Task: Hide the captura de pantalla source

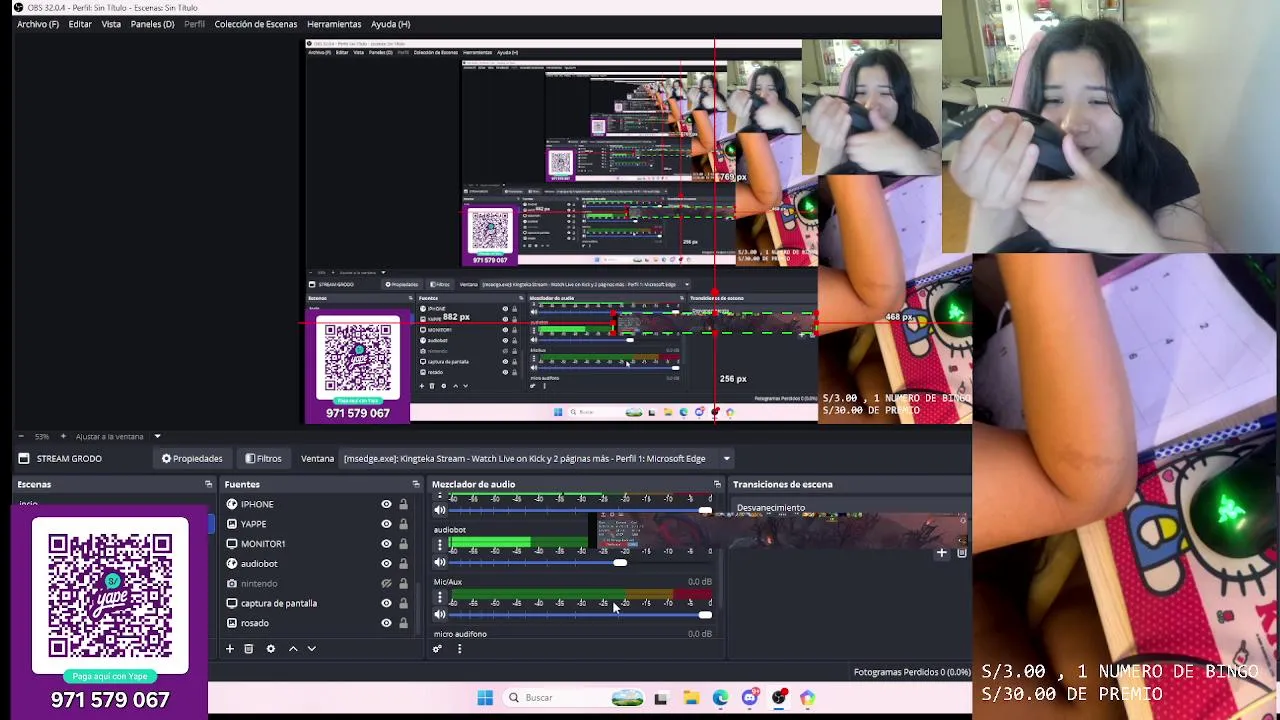Action: tap(386, 603)
